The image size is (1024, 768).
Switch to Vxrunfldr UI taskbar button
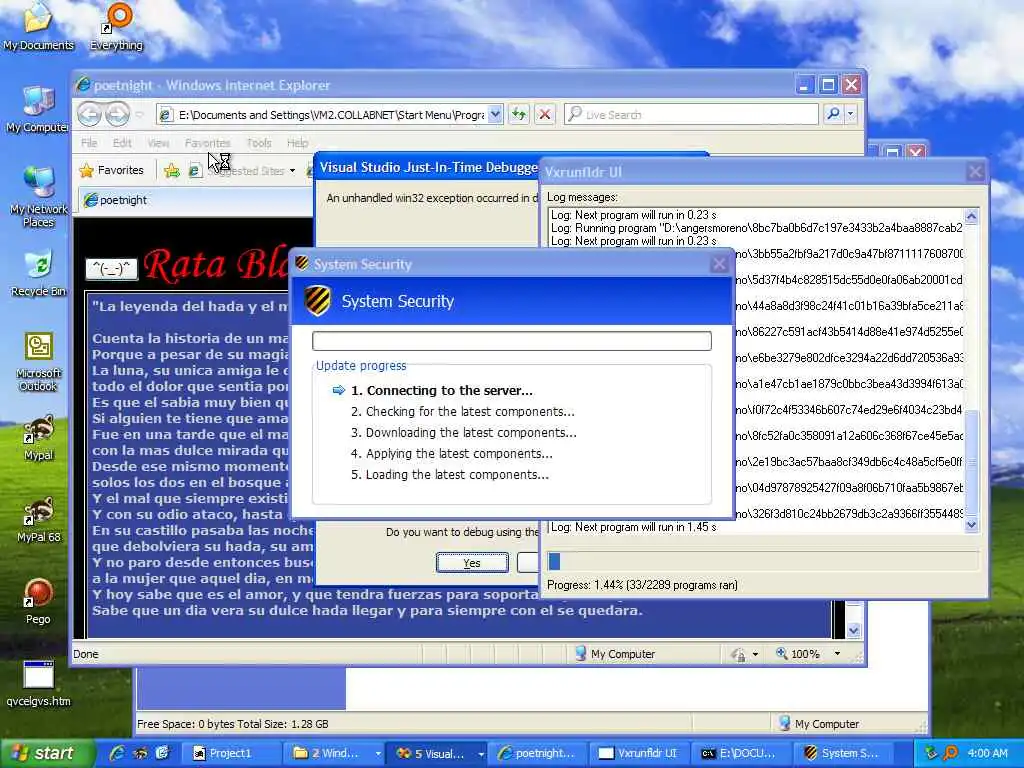click(639, 753)
